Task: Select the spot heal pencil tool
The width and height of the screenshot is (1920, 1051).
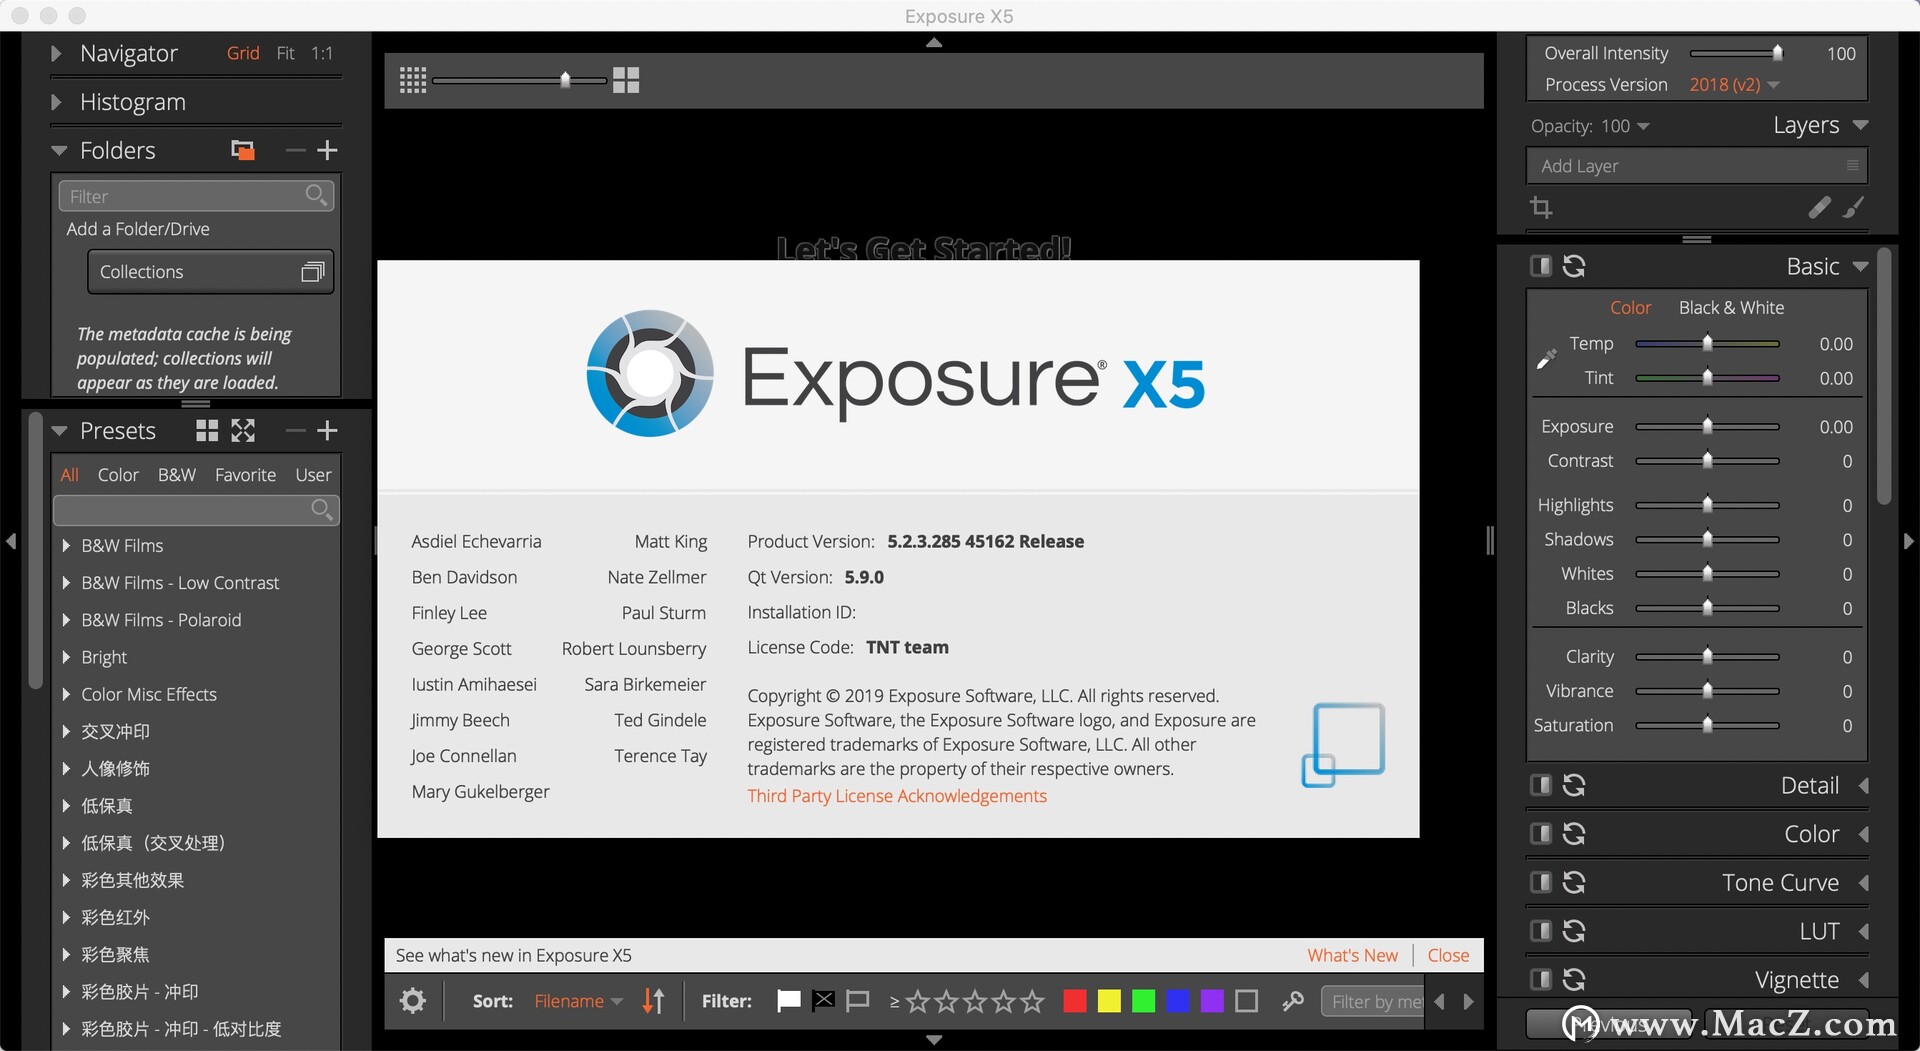Action: [1819, 207]
